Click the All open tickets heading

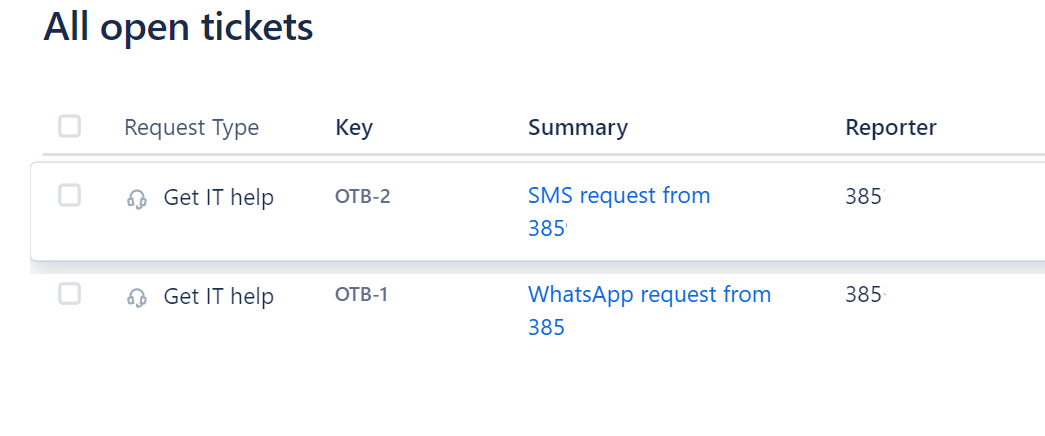(178, 27)
